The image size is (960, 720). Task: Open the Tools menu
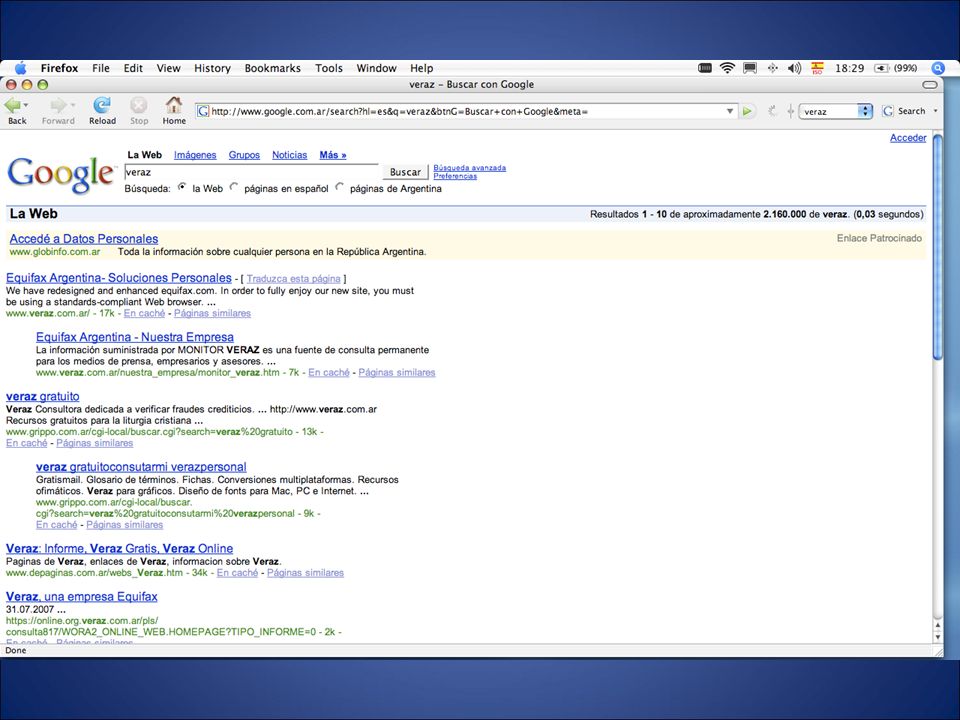(x=329, y=68)
